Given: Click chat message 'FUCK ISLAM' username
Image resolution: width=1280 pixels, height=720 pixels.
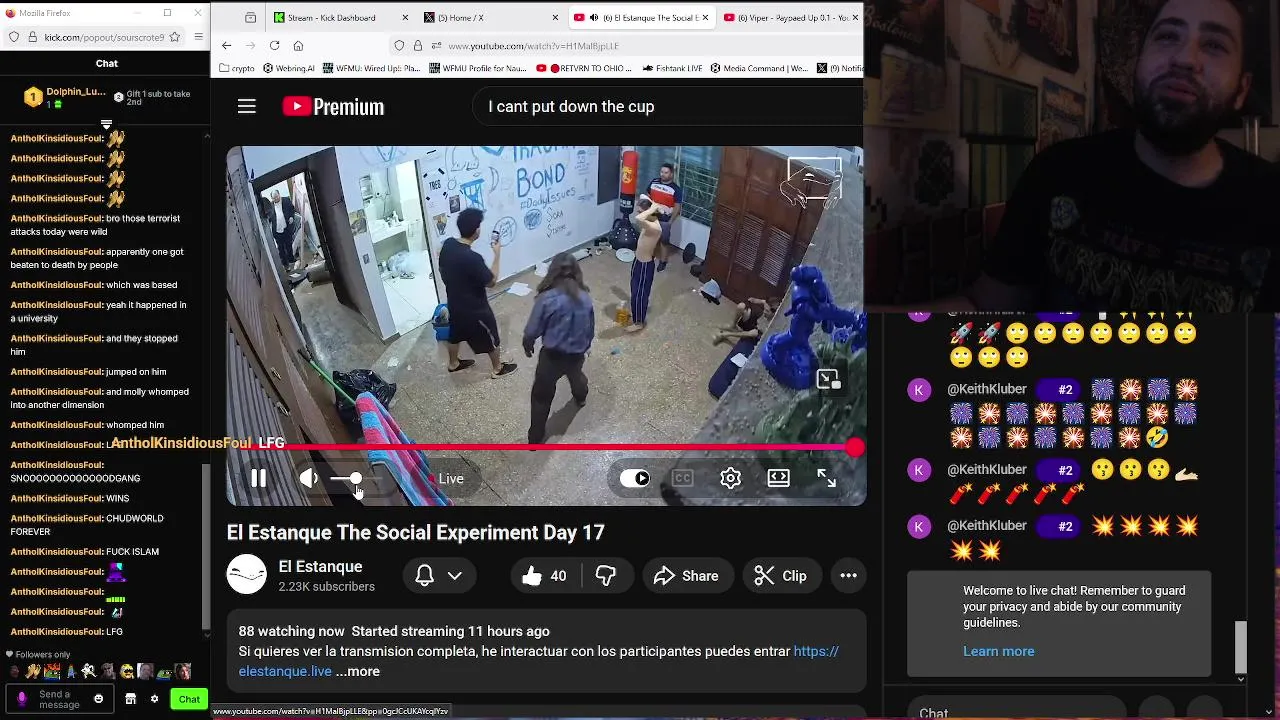Looking at the screenshot, I should pos(57,552).
